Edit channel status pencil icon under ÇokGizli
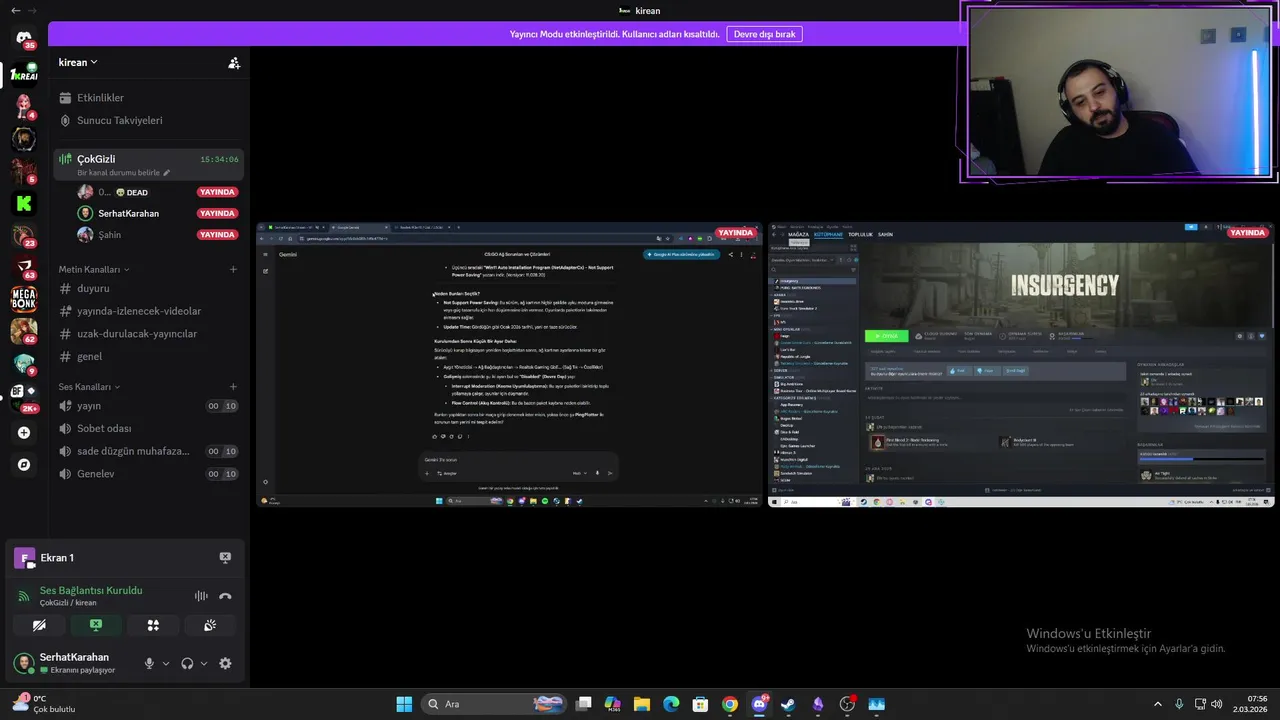 click(x=167, y=173)
